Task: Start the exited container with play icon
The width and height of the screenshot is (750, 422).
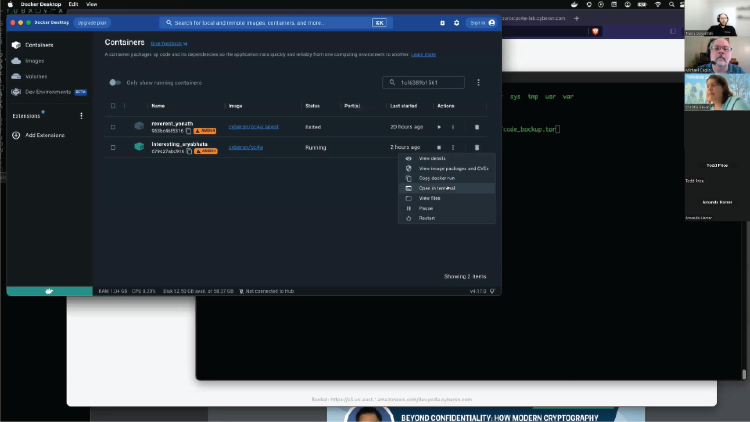Action: point(439,127)
